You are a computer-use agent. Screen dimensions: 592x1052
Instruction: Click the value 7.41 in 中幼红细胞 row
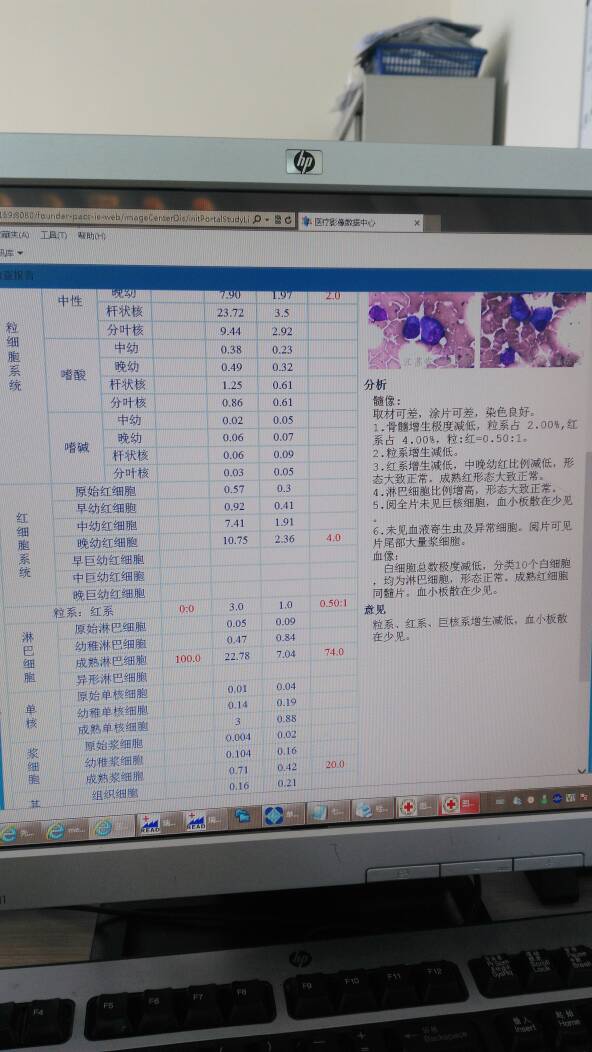234,523
